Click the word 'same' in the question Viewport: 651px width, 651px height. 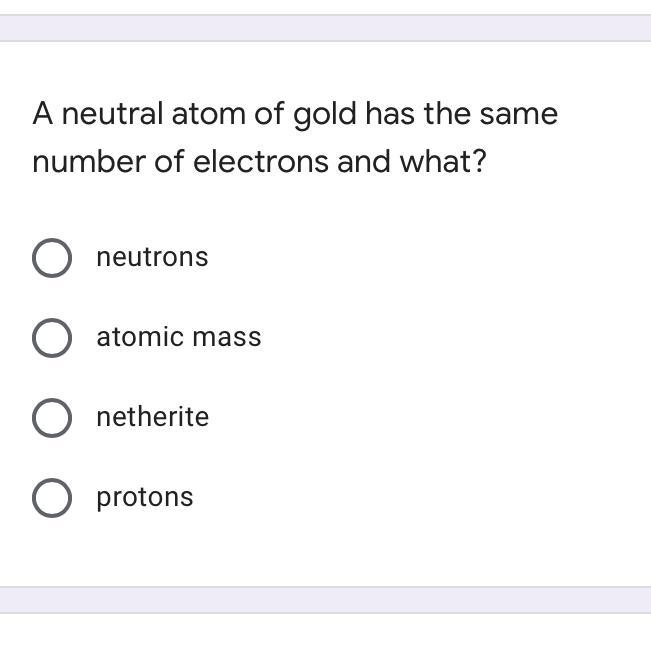pyautogui.click(x=519, y=115)
